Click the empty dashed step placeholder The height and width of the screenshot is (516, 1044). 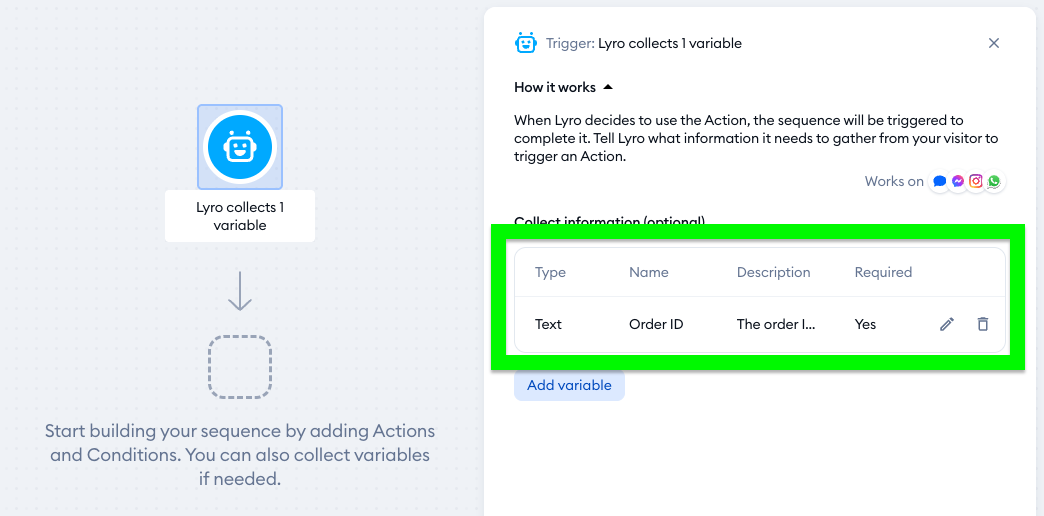tap(240, 367)
